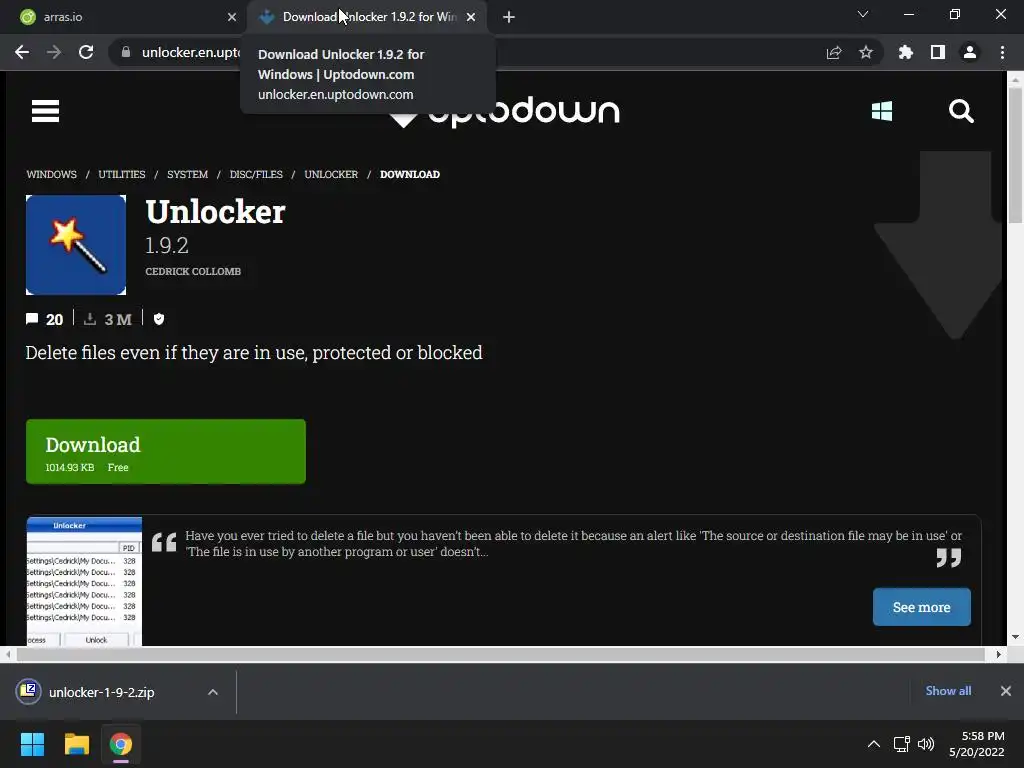
Task: Click the horizontal scrollbar thumb
Action: click(x=500, y=654)
